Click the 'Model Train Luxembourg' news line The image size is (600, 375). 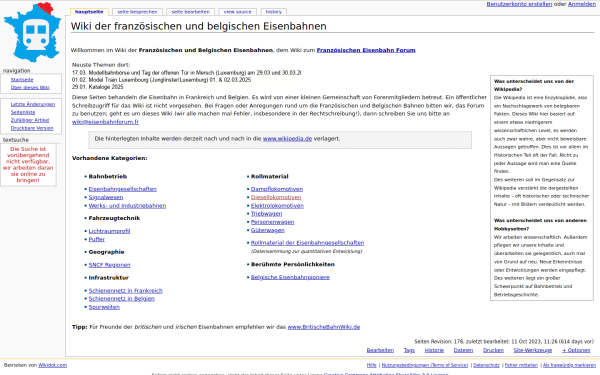[x=161, y=80]
